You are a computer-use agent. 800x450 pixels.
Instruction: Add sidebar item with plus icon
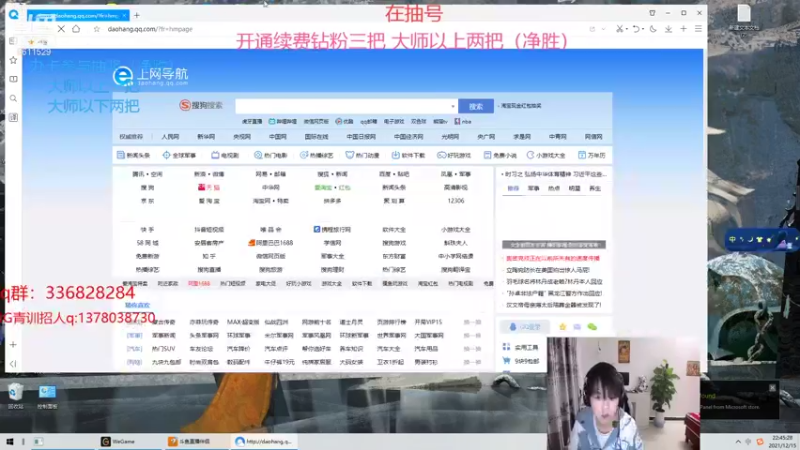point(13,344)
